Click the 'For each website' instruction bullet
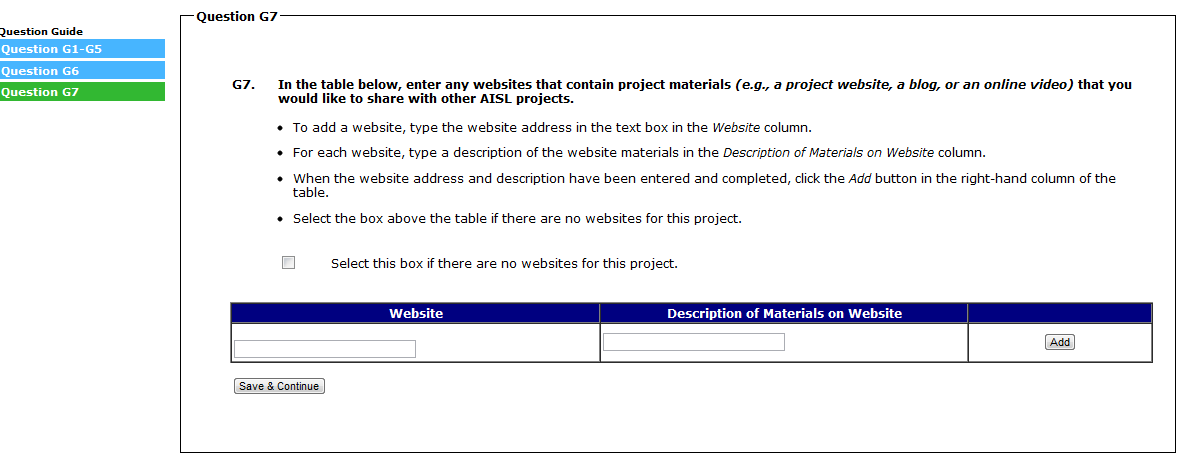1178x459 pixels. click(x=639, y=153)
